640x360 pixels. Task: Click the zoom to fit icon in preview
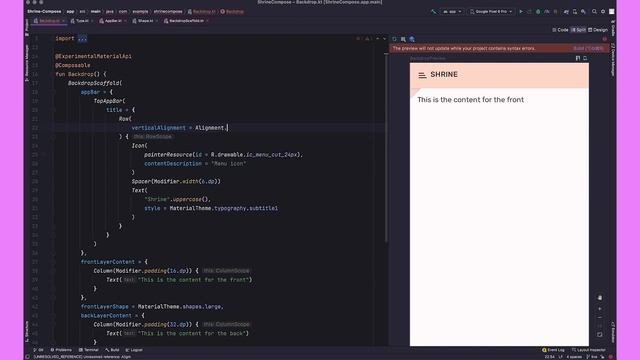click(x=600, y=335)
